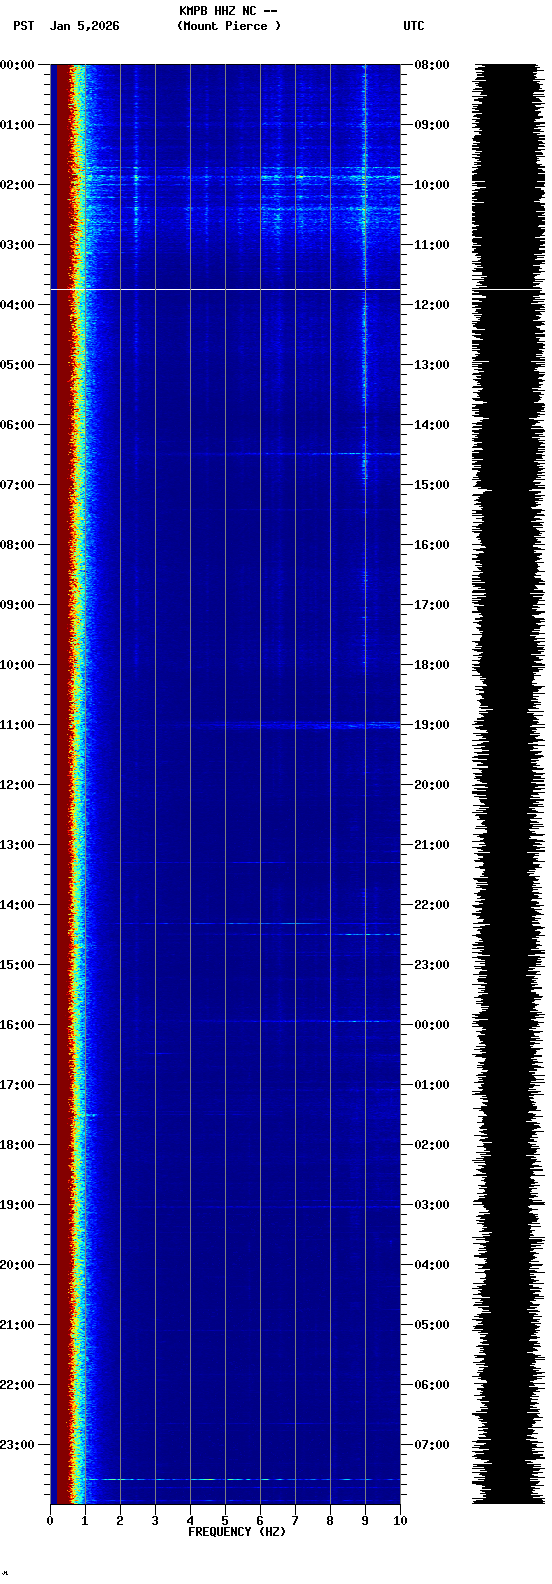Click the 04:00 PST left-axis label
Viewport: 552px width, 1584px height.
18,305
